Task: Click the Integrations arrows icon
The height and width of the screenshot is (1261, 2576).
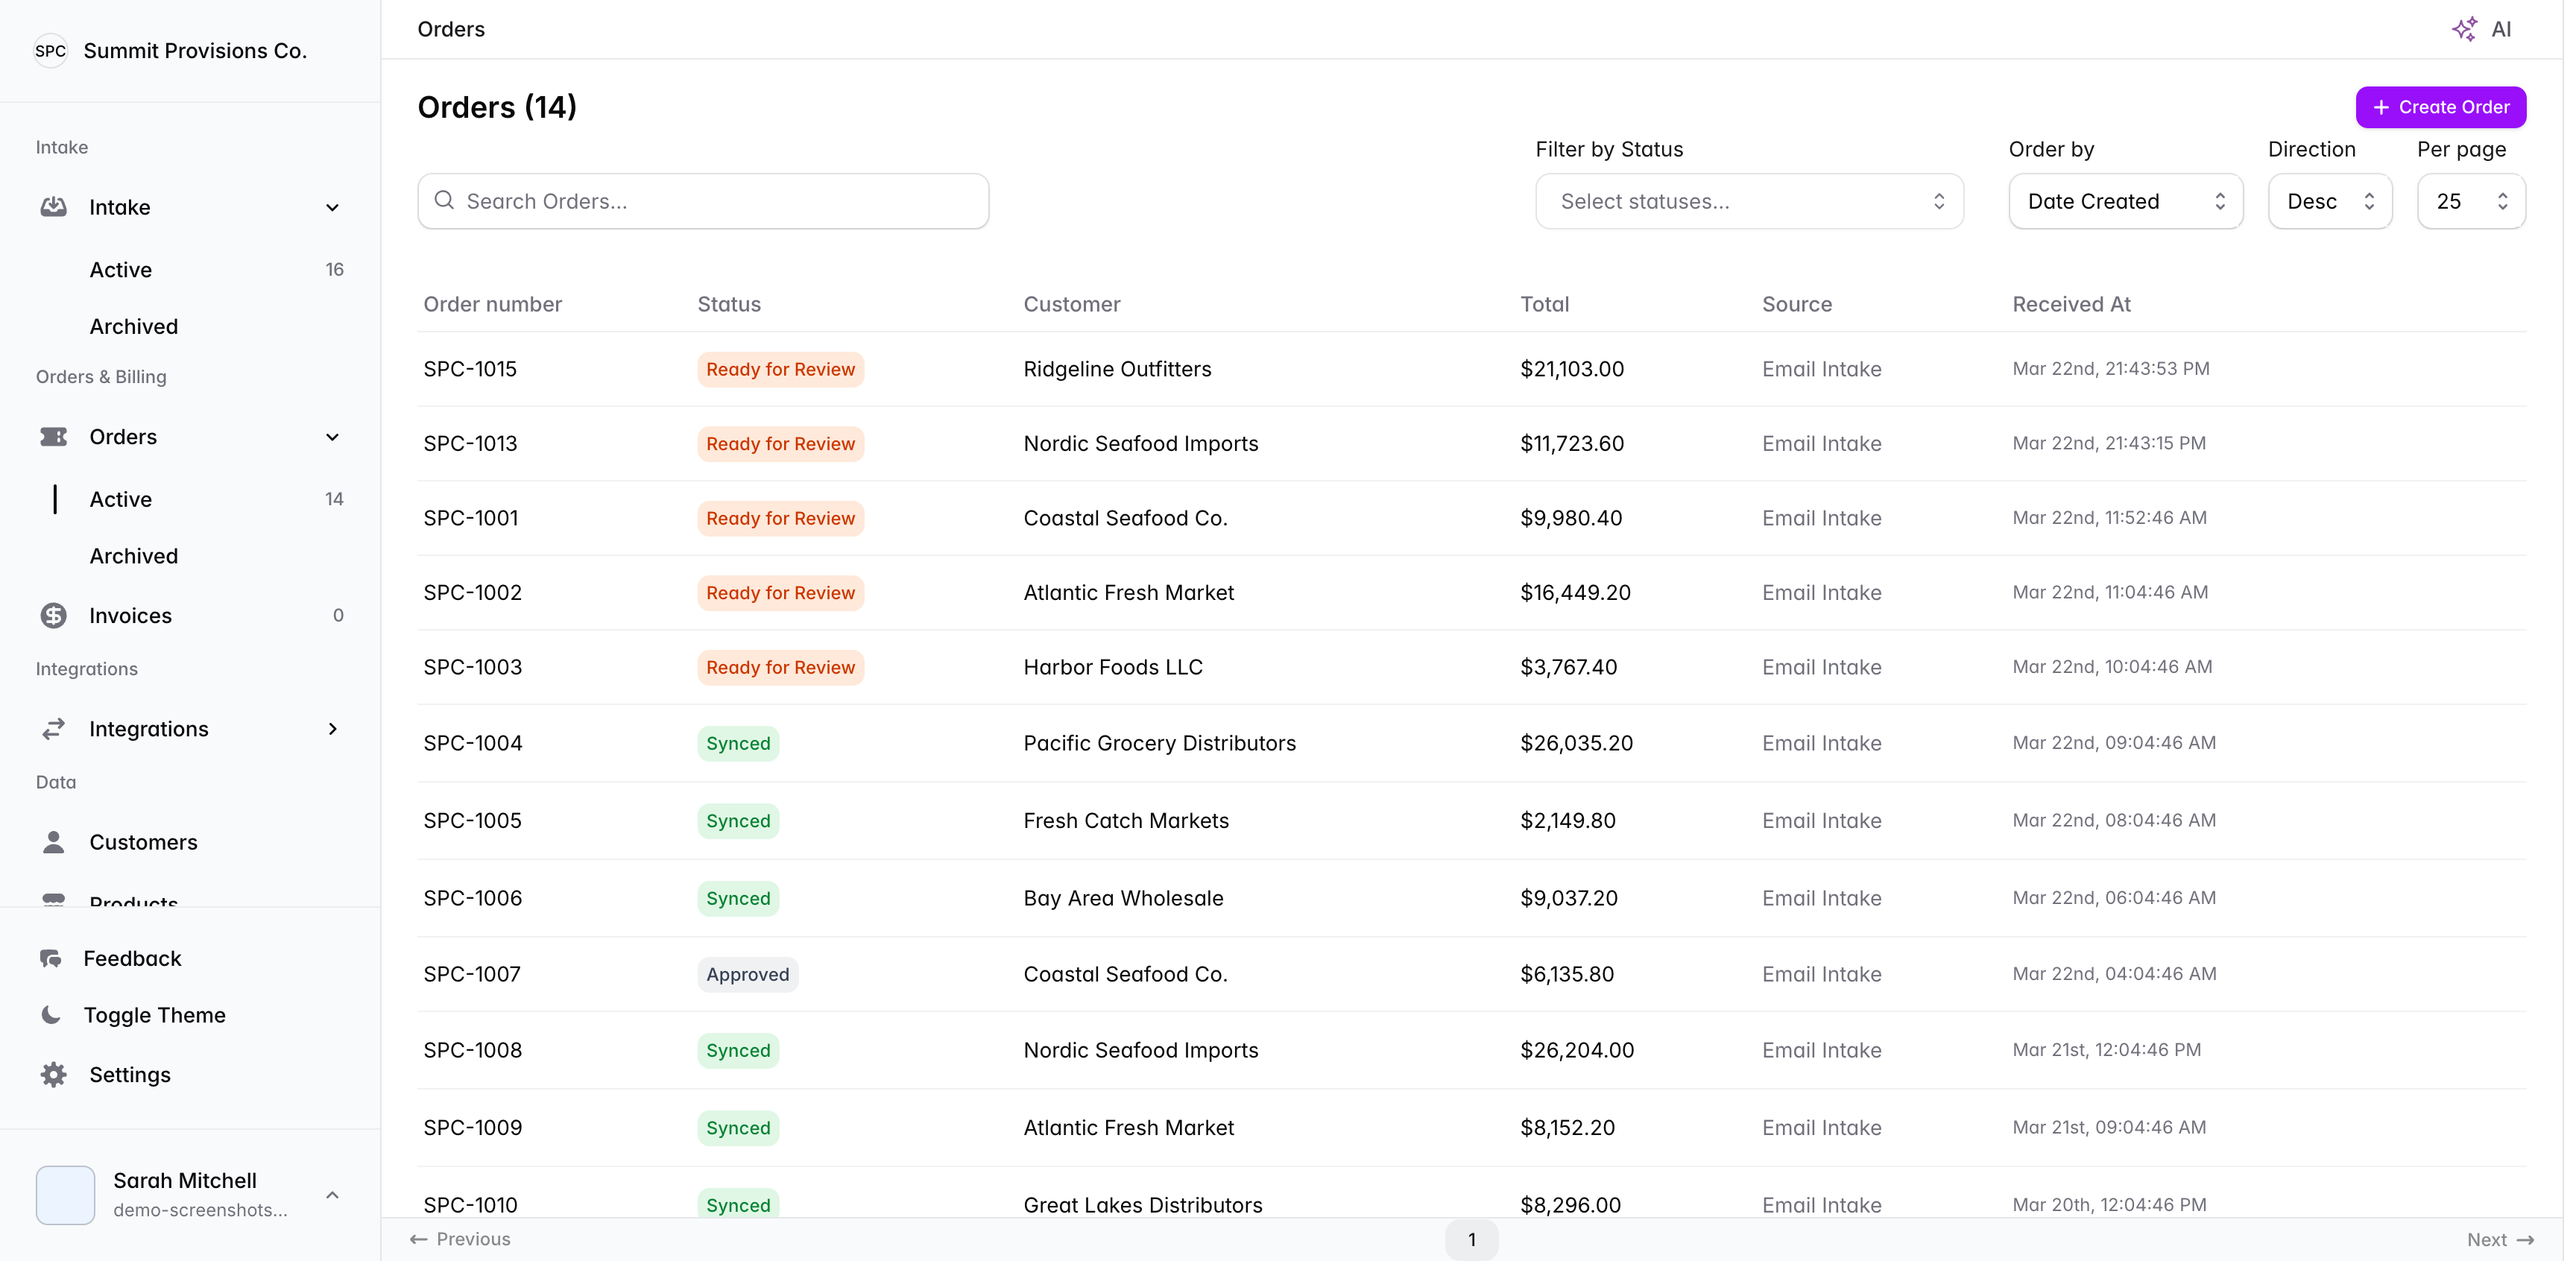Action: [x=53, y=729]
